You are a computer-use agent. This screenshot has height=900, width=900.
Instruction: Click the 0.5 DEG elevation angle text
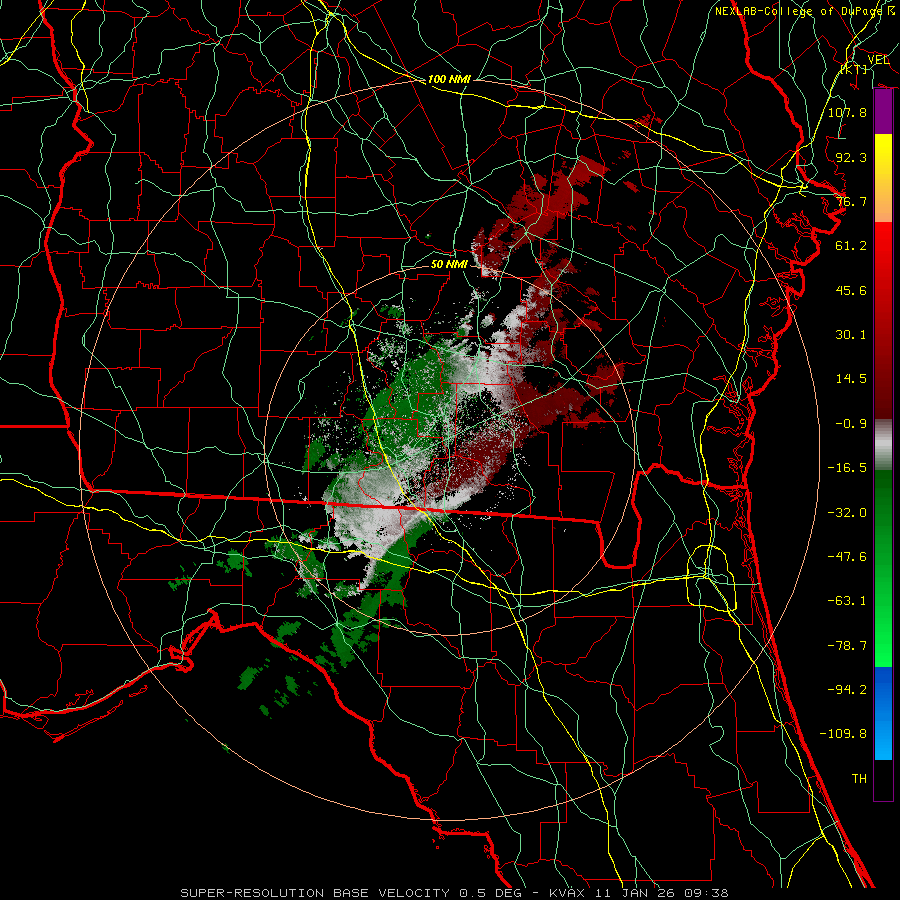pyautogui.click(x=491, y=893)
